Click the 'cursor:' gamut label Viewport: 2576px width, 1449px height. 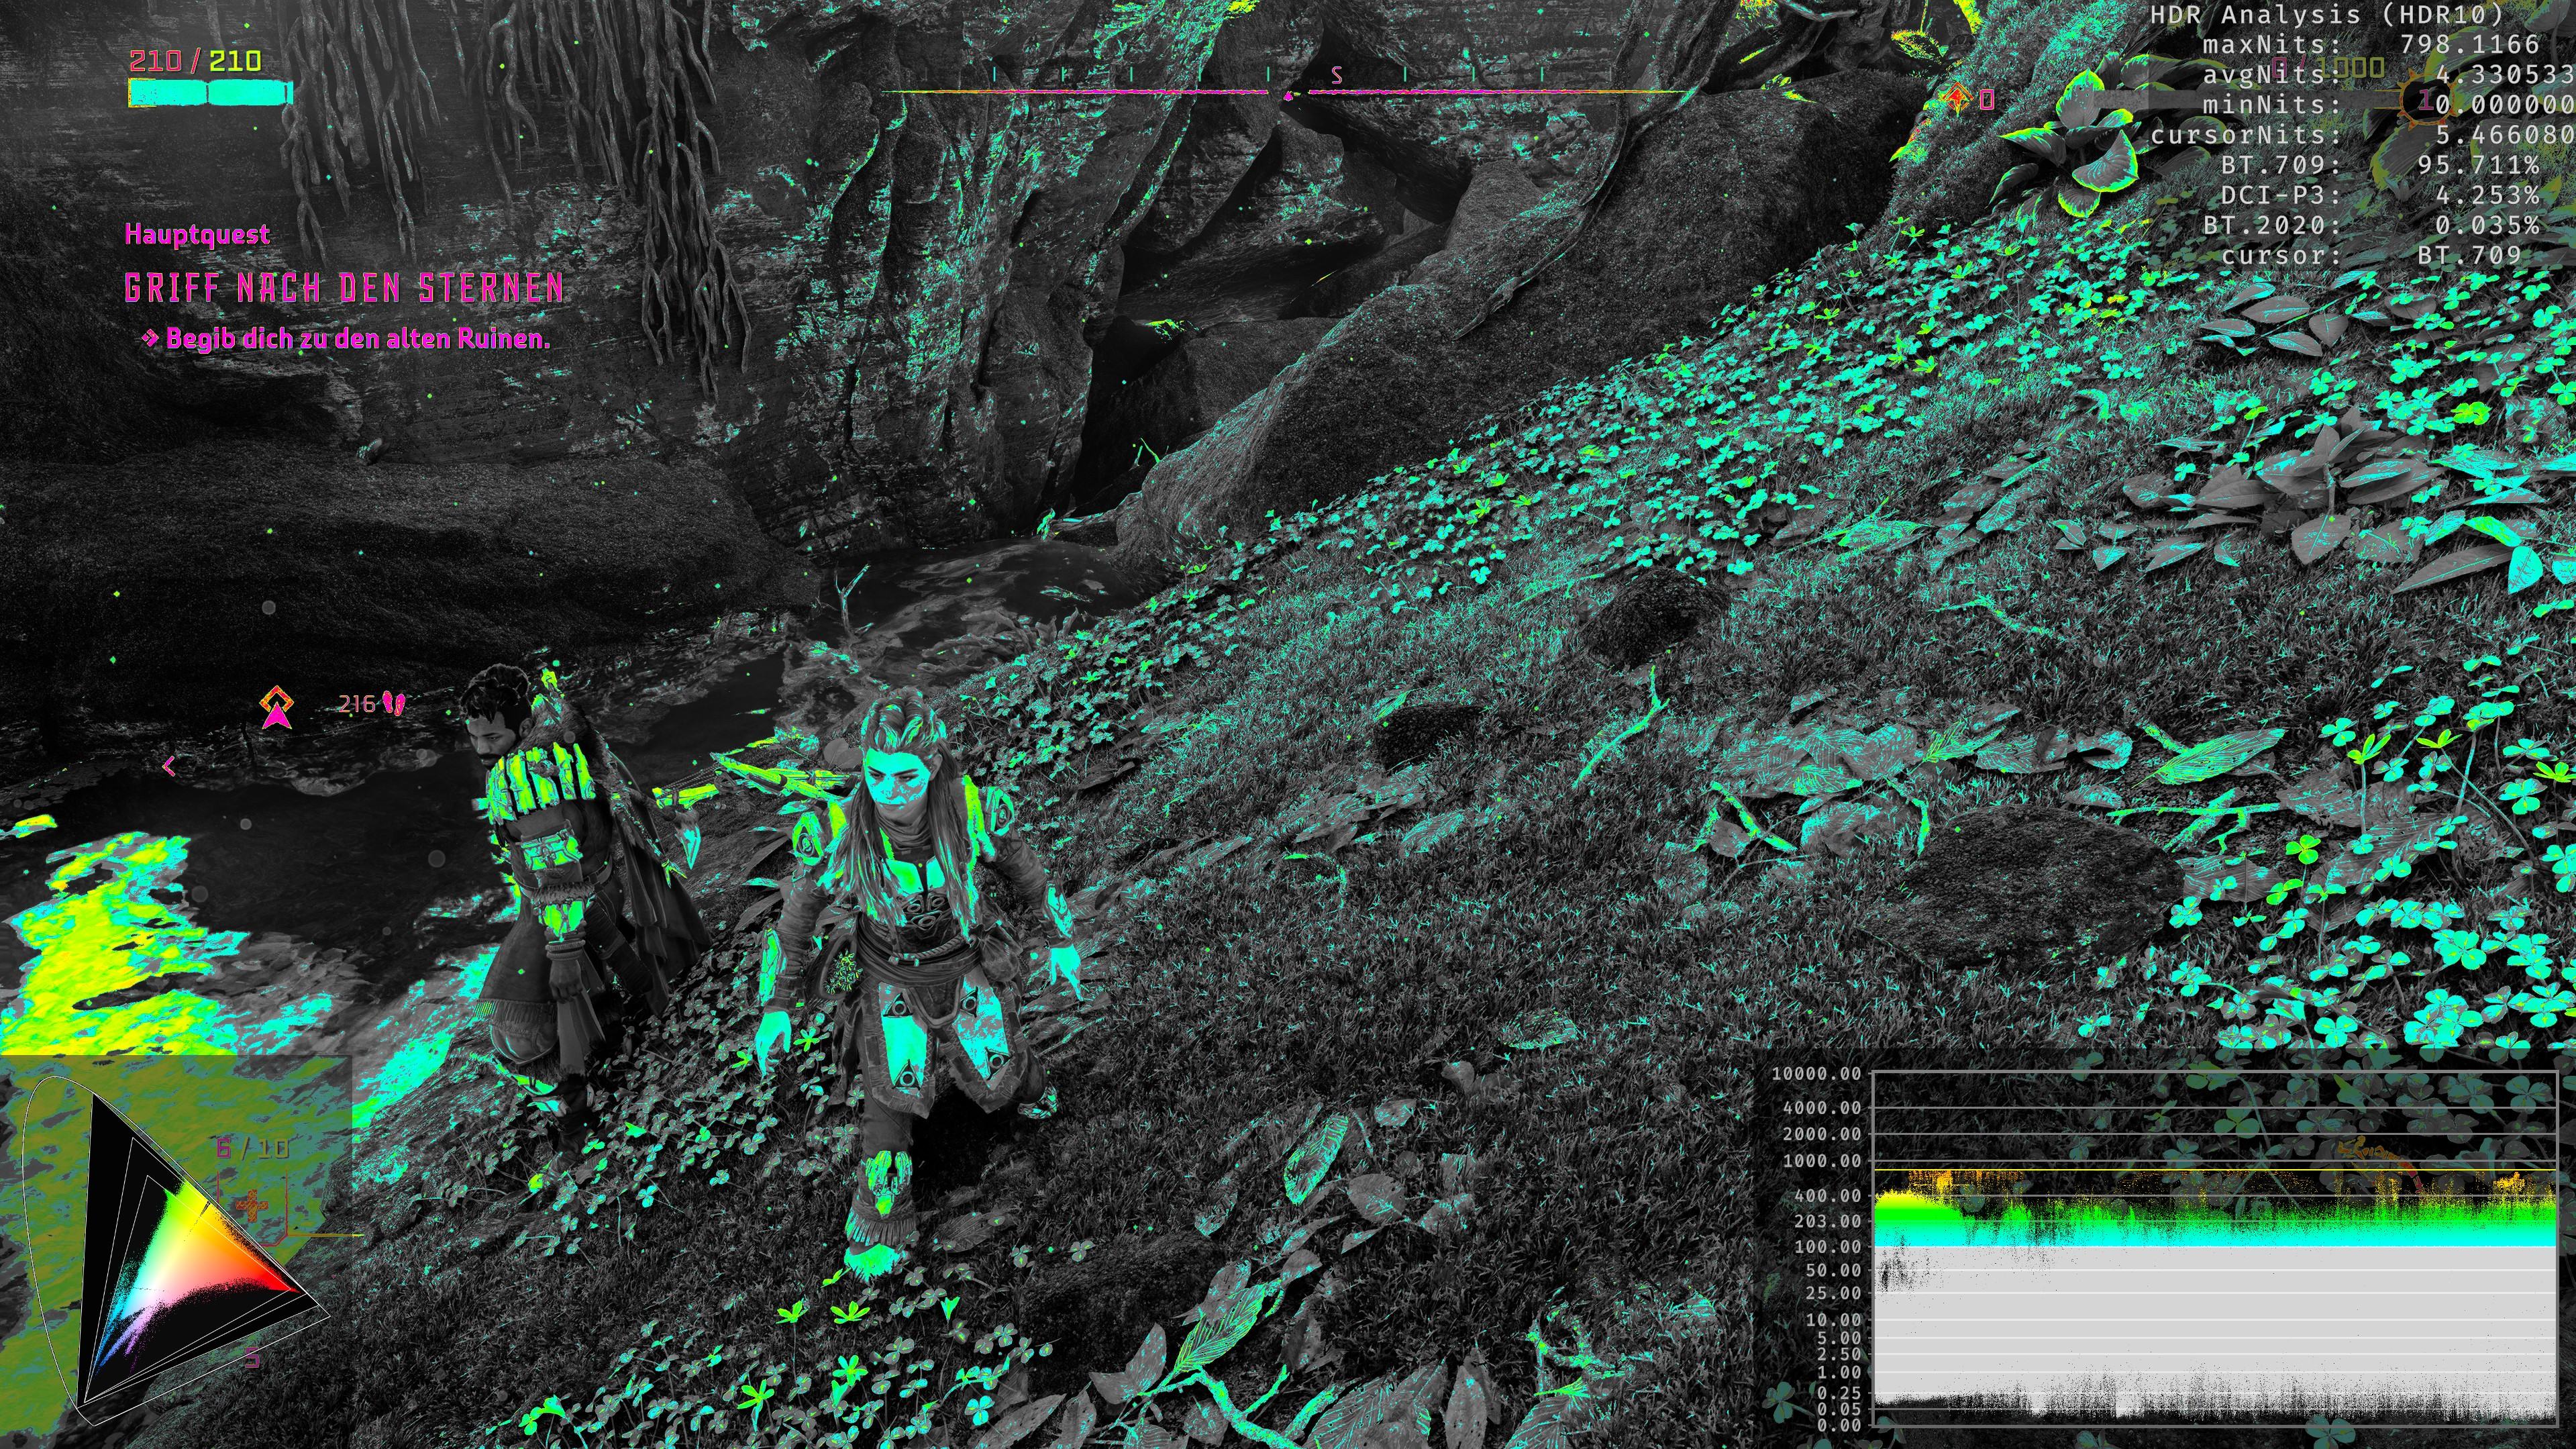tap(2281, 255)
